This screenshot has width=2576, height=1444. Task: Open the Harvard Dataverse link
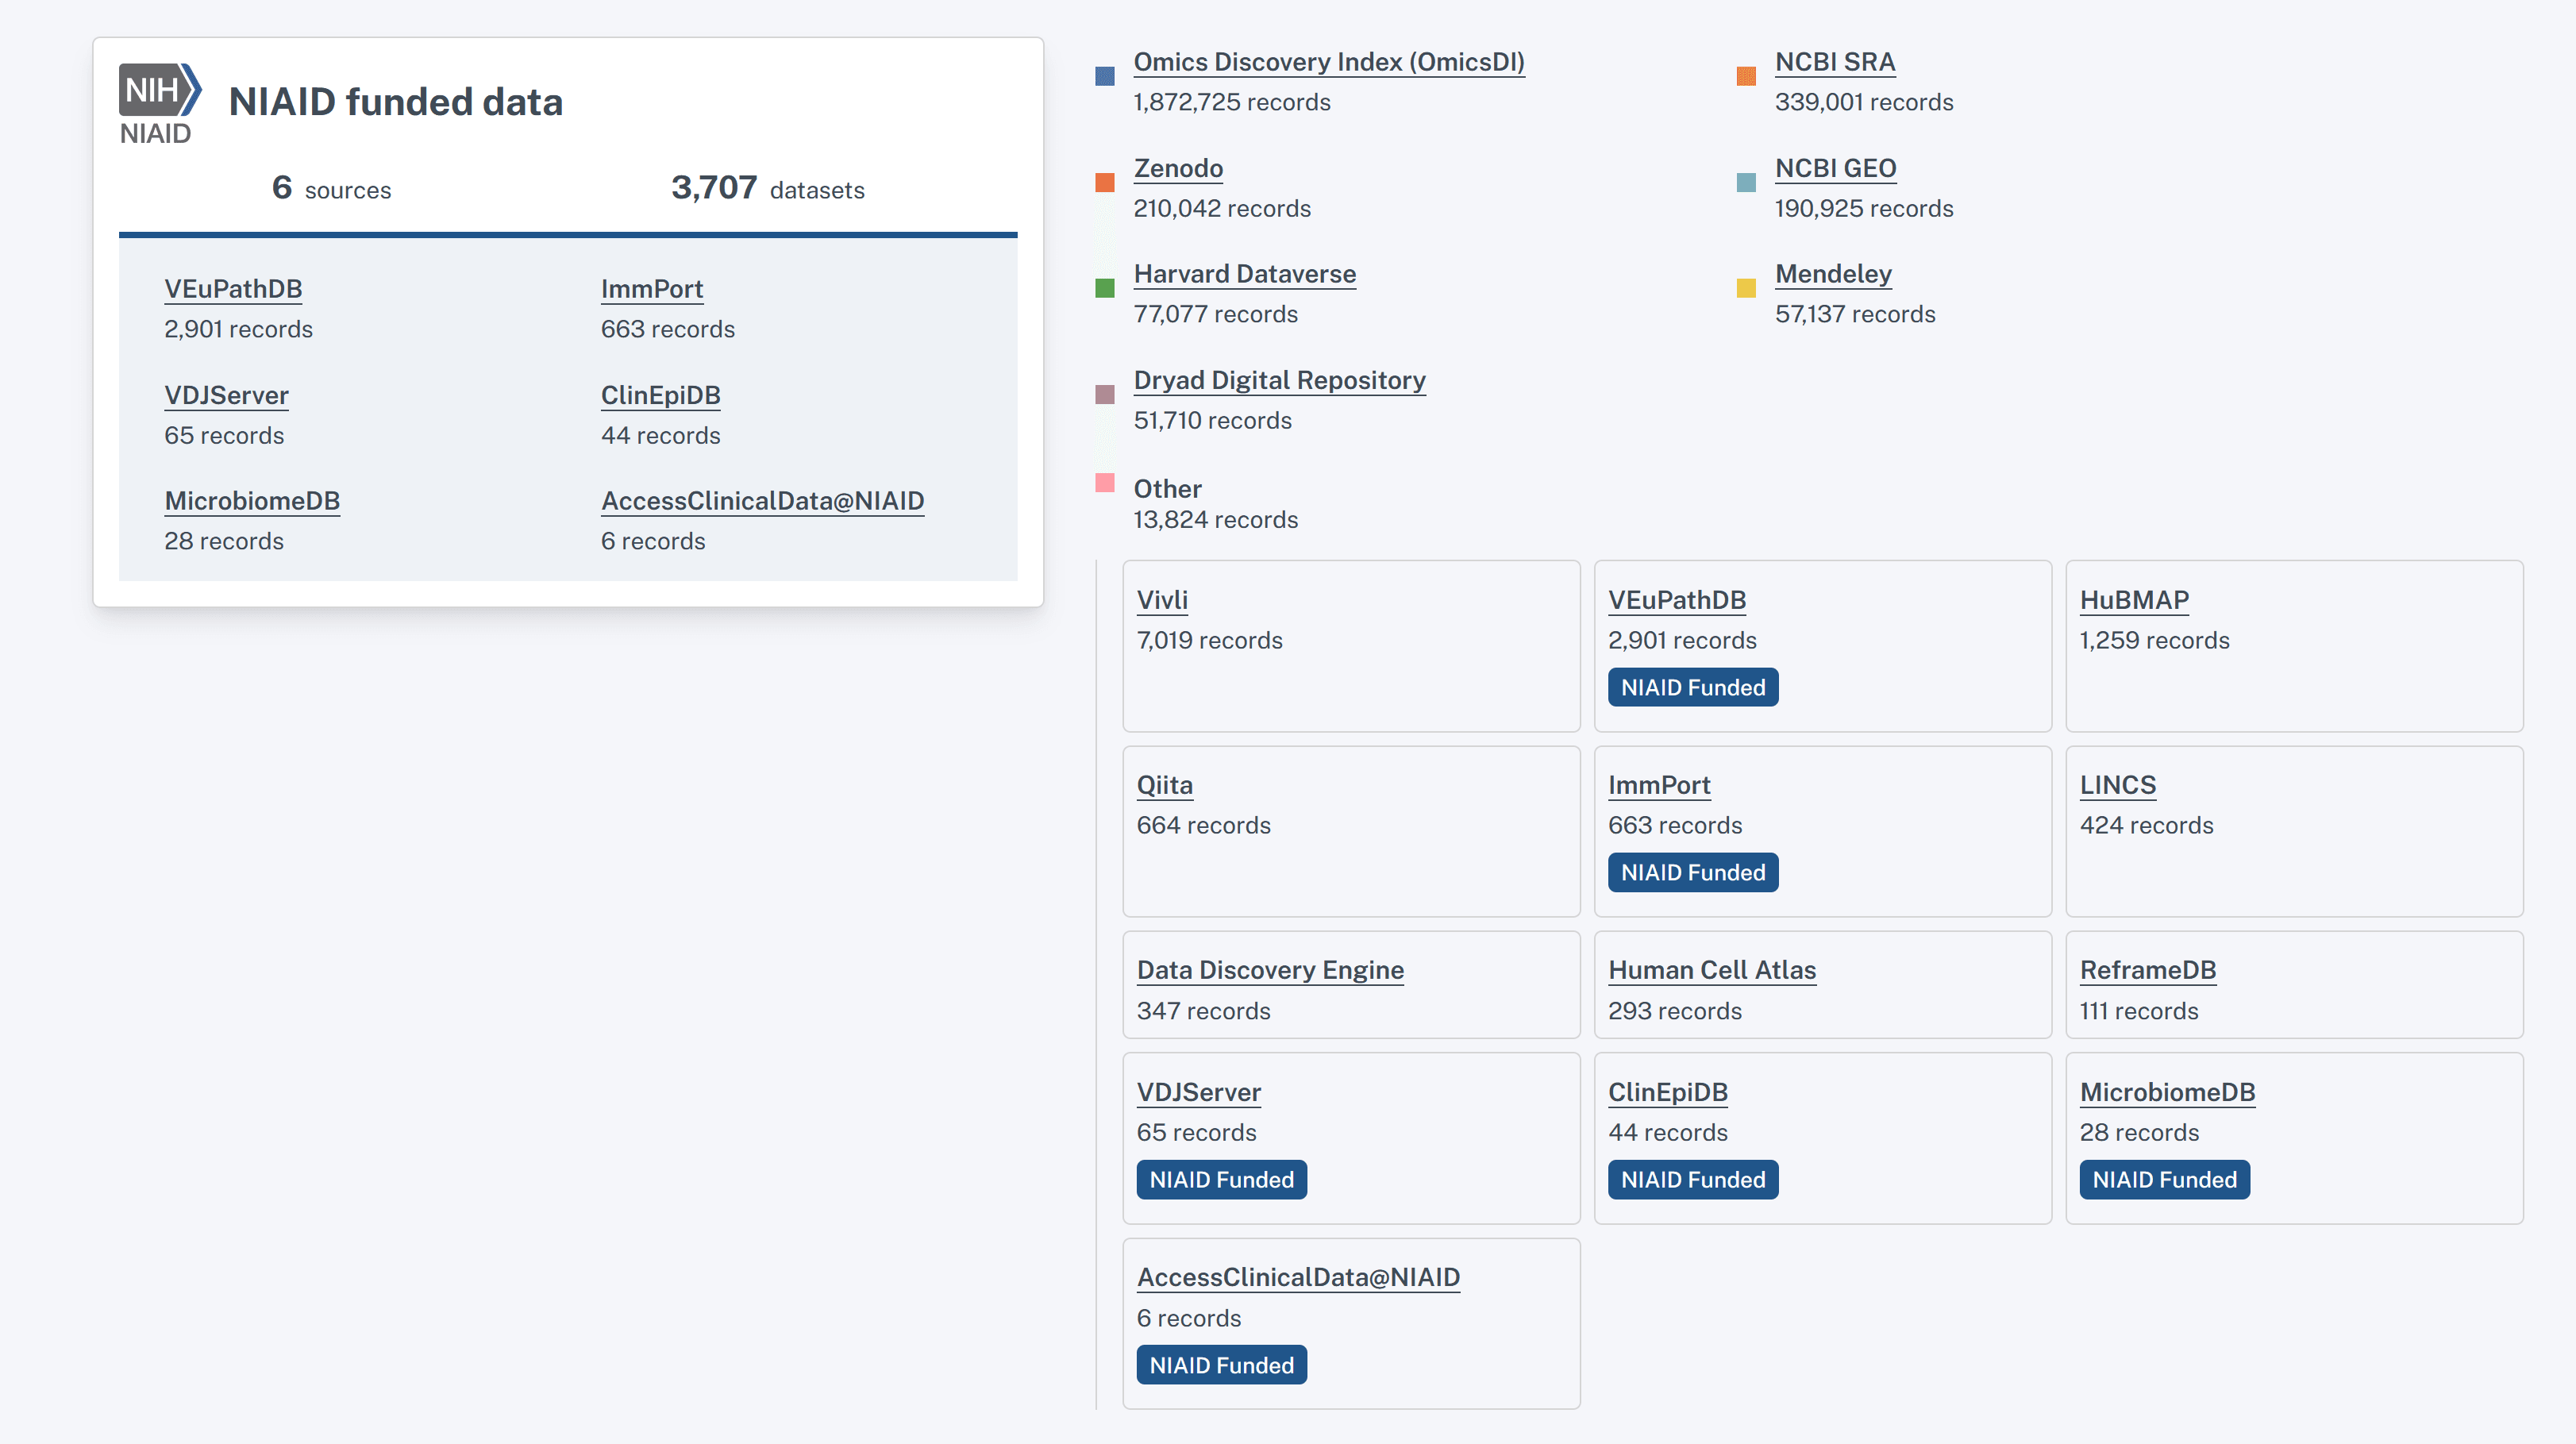pos(1244,274)
